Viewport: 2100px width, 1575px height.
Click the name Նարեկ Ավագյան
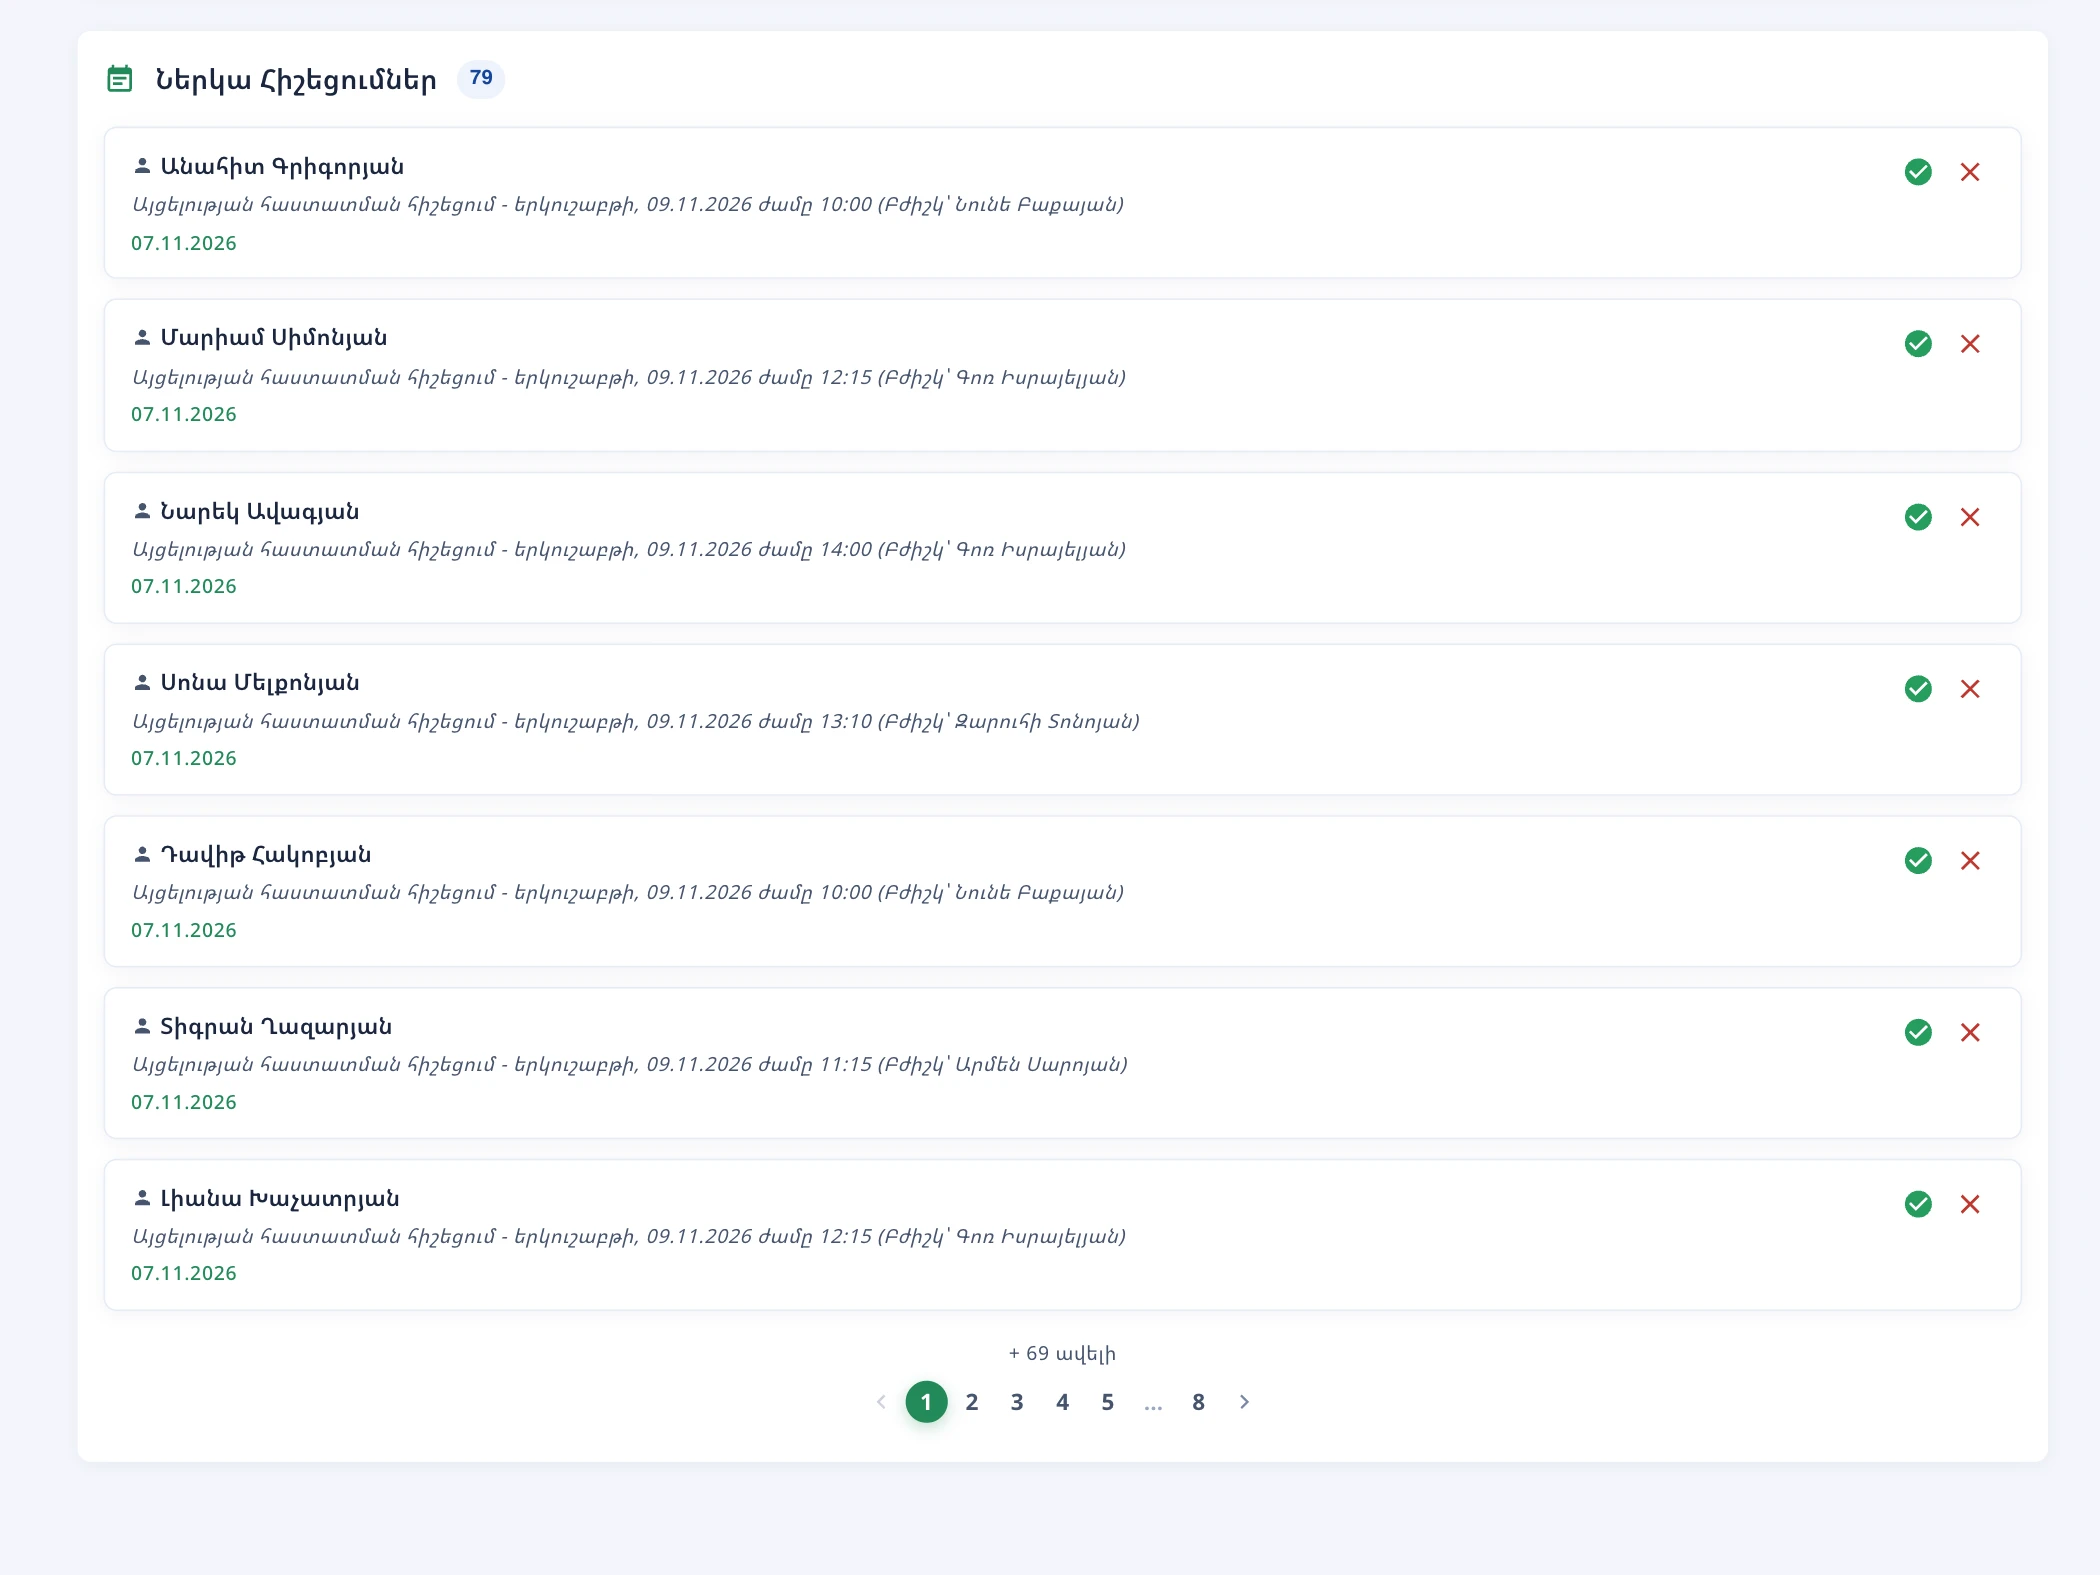[x=260, y=511]
